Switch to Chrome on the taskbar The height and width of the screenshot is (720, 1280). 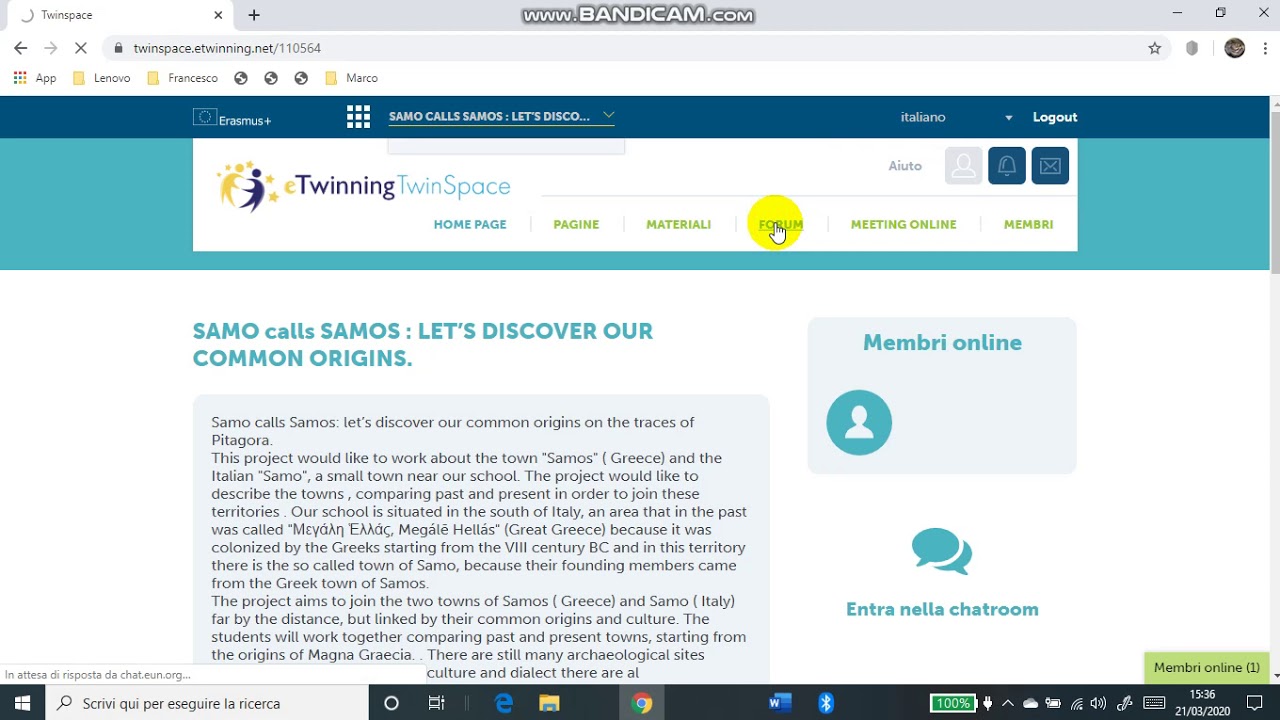(x=642, y=703)
